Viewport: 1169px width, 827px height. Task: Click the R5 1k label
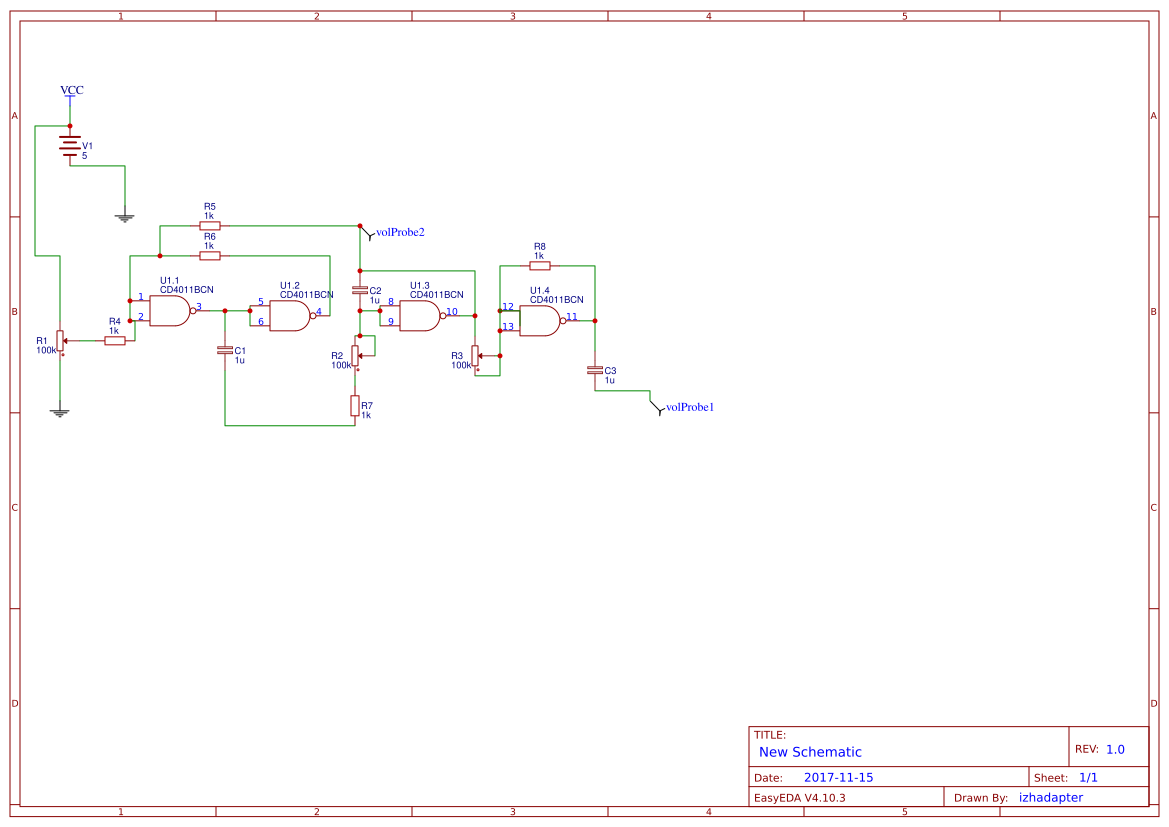tap(209, 216)
